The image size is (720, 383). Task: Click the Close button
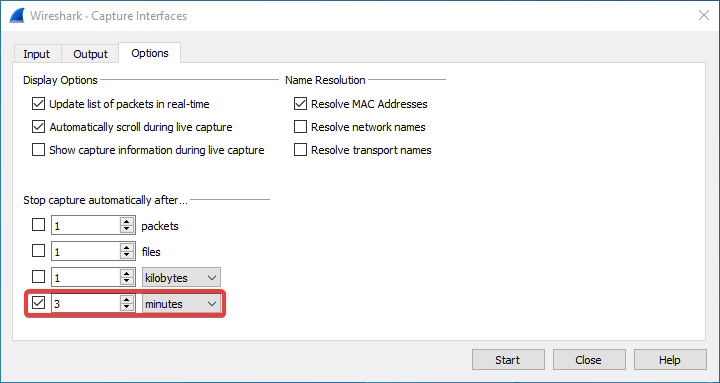coord(589,360)
